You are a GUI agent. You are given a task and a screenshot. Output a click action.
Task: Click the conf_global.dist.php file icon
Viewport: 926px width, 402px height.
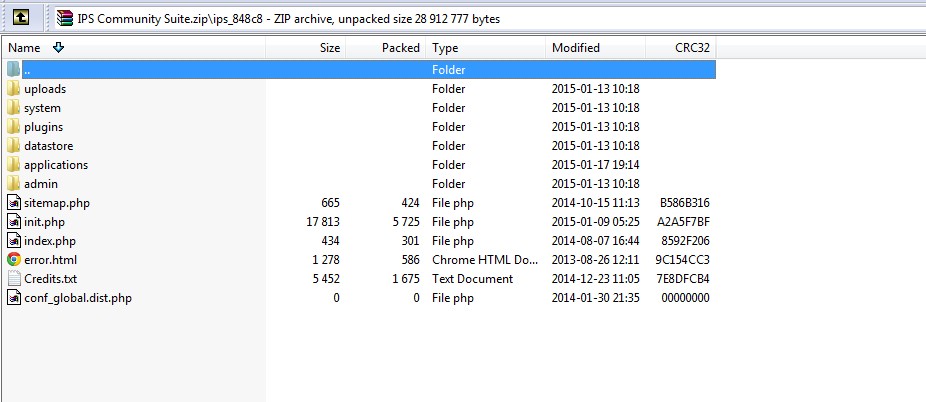click(x=14, y=298)
